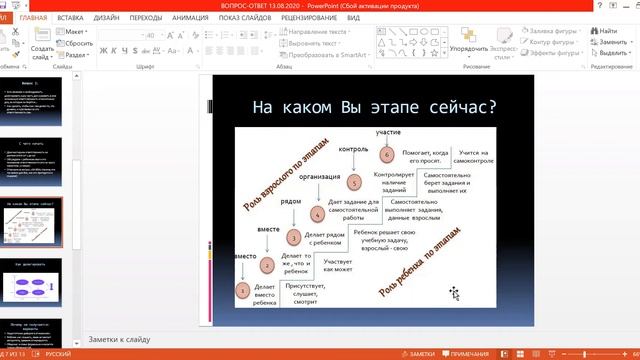Select the arrow line shape in gallery
Screen dimensions: 640x360
pyautogui.click(x=403, y=31)
